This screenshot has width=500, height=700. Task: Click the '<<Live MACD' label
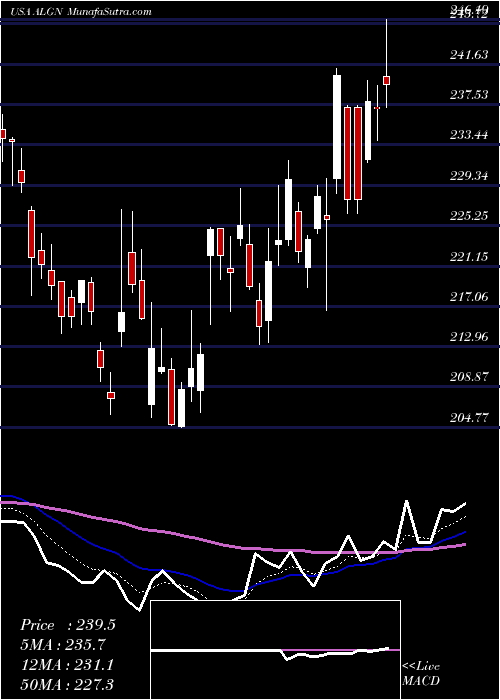click(421, 673)
